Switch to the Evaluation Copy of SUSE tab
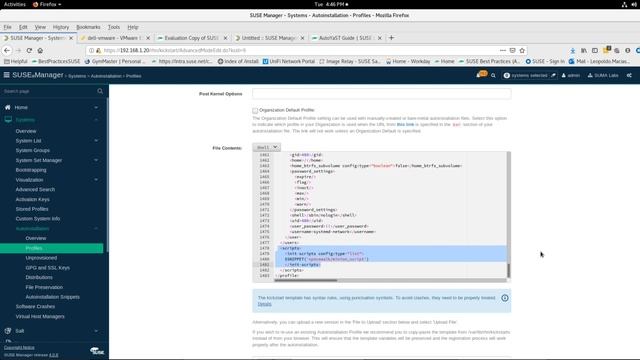This screenshot has height=360, width=640. point(191,38)
